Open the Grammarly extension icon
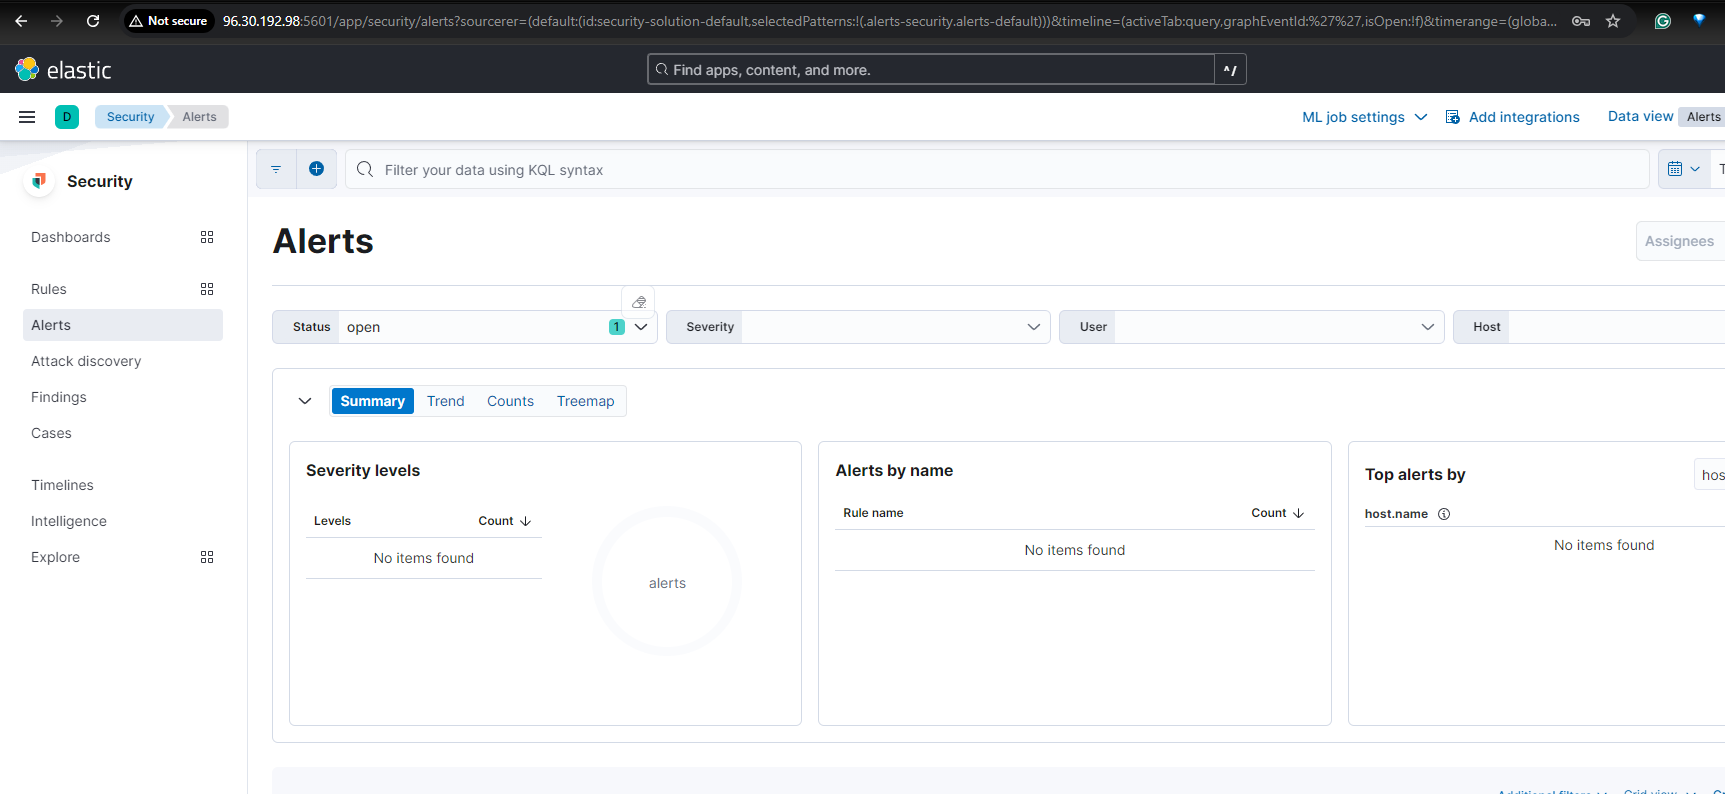This screenshot has width=1725, height=794. pos(1663,21)
